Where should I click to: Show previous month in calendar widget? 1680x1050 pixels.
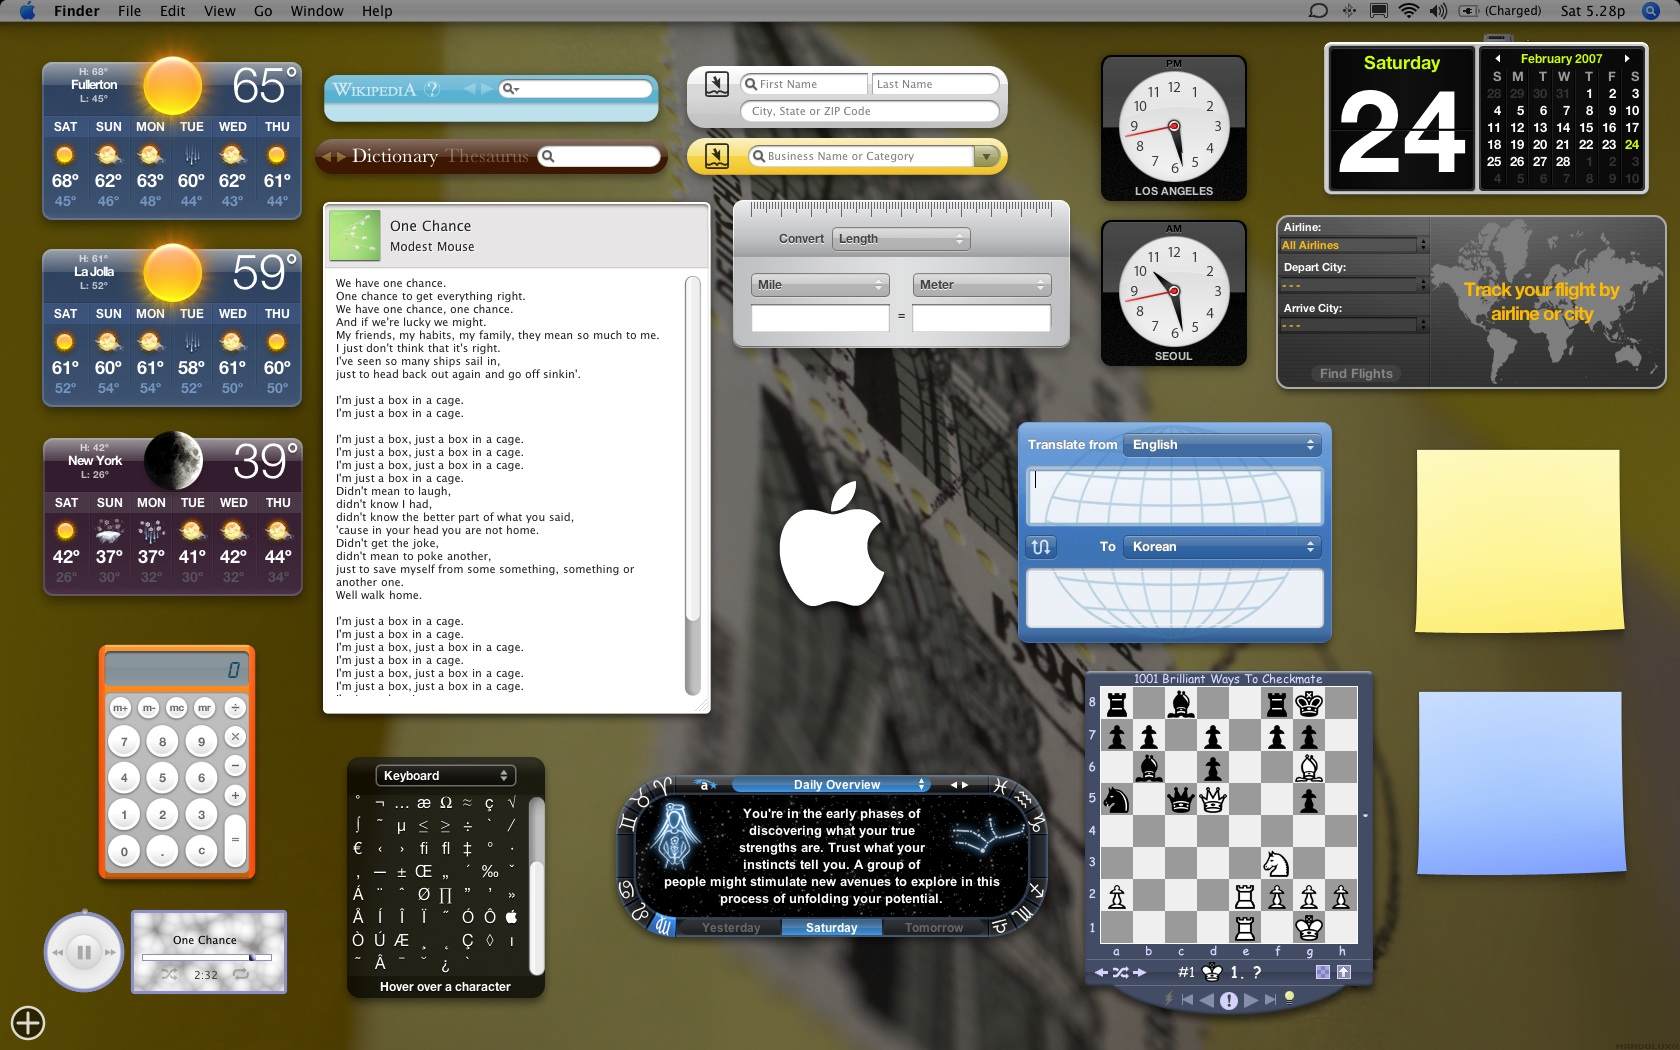1497,59
